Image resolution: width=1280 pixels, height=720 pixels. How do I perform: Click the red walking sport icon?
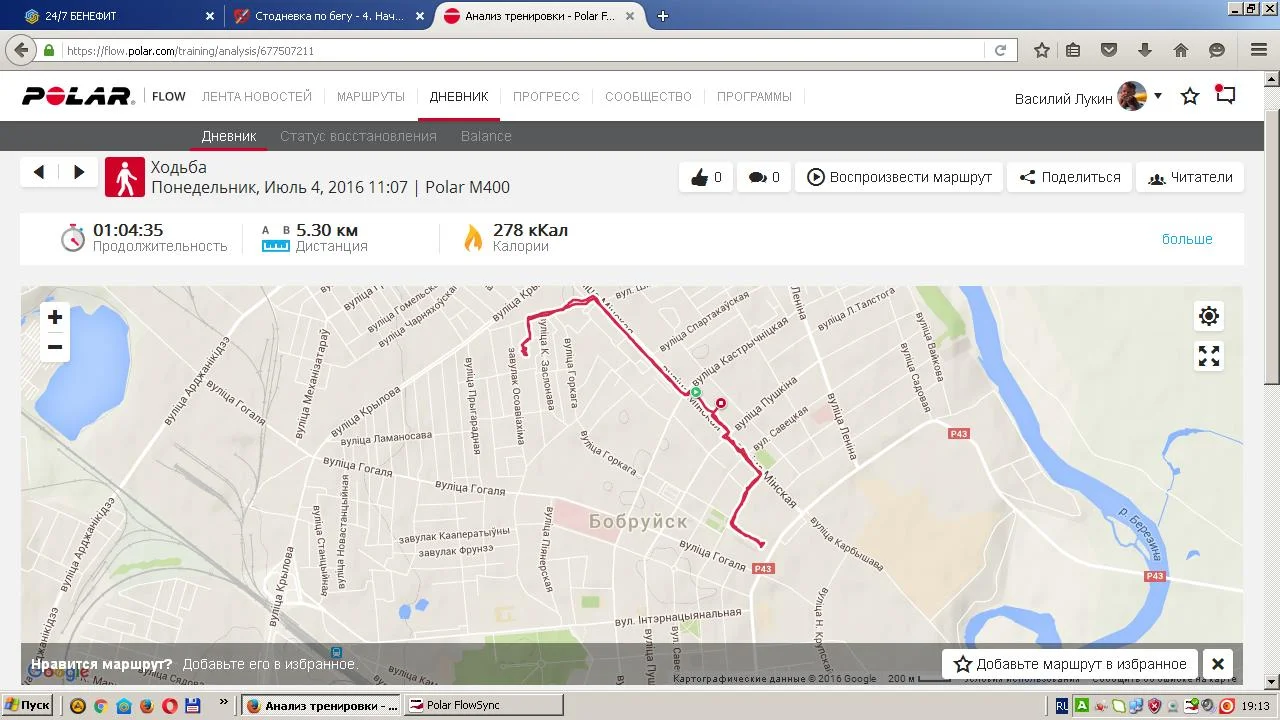click(x=125, y=177)
